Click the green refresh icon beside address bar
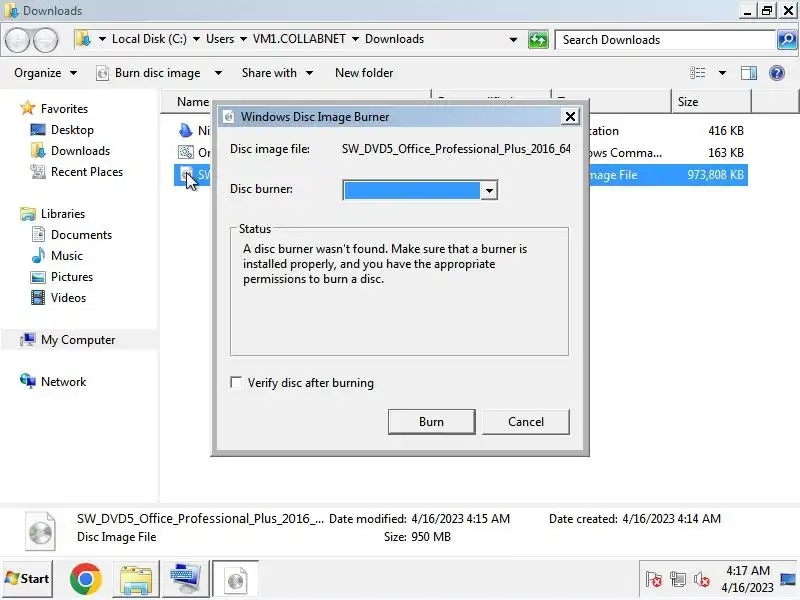 (538, 40)
